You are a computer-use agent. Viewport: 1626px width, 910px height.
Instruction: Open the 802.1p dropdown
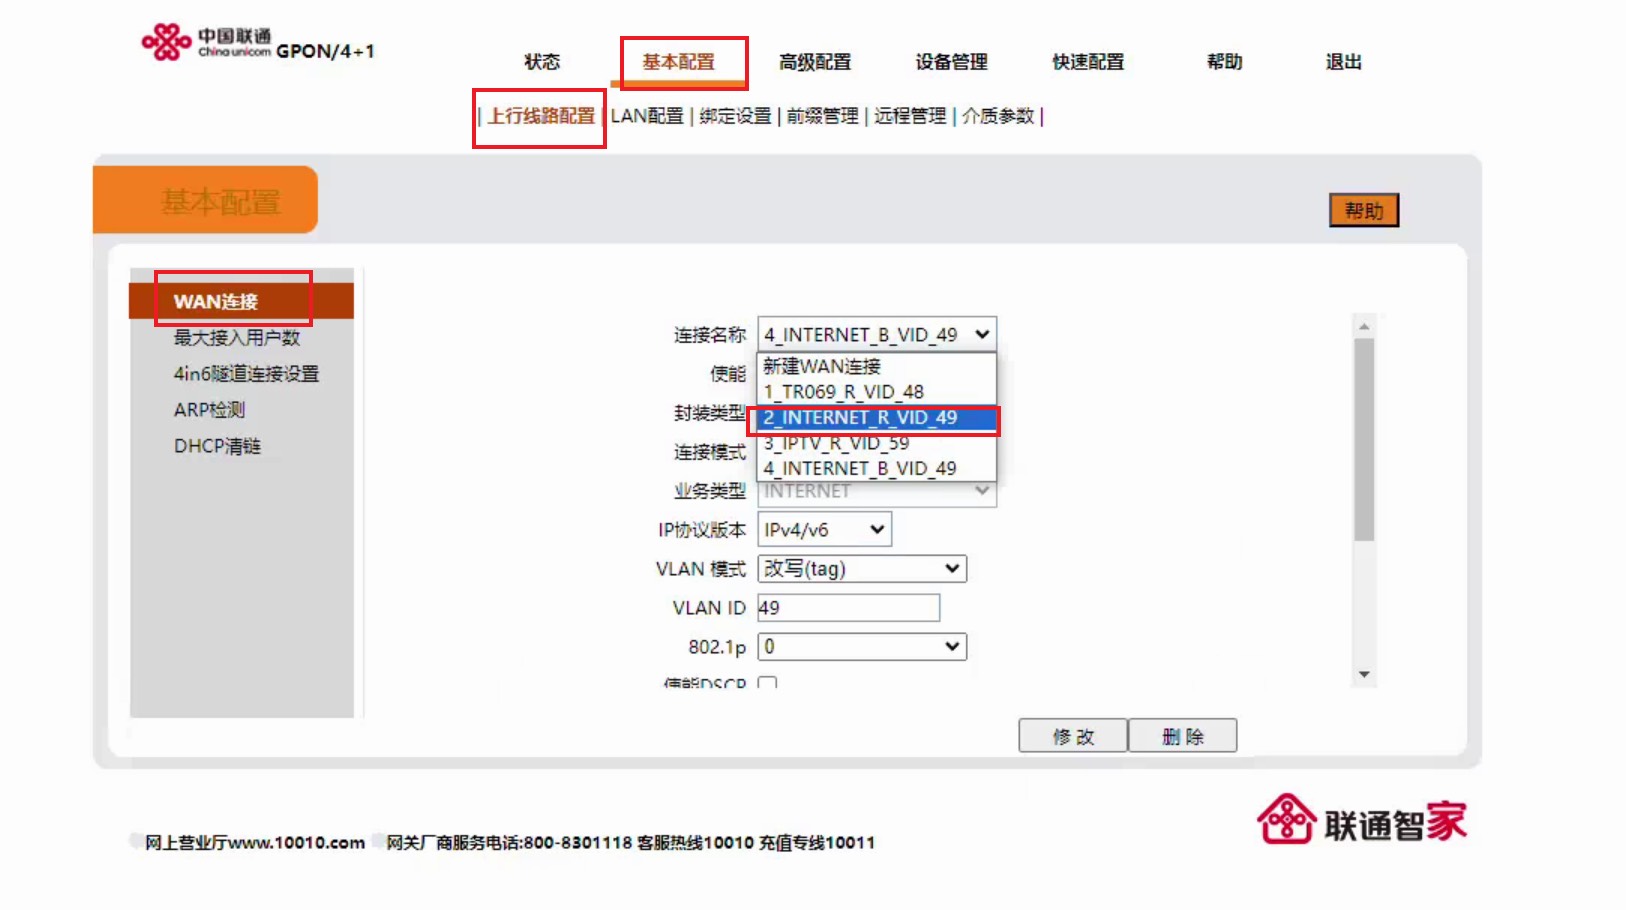click(x=862, y=647)
